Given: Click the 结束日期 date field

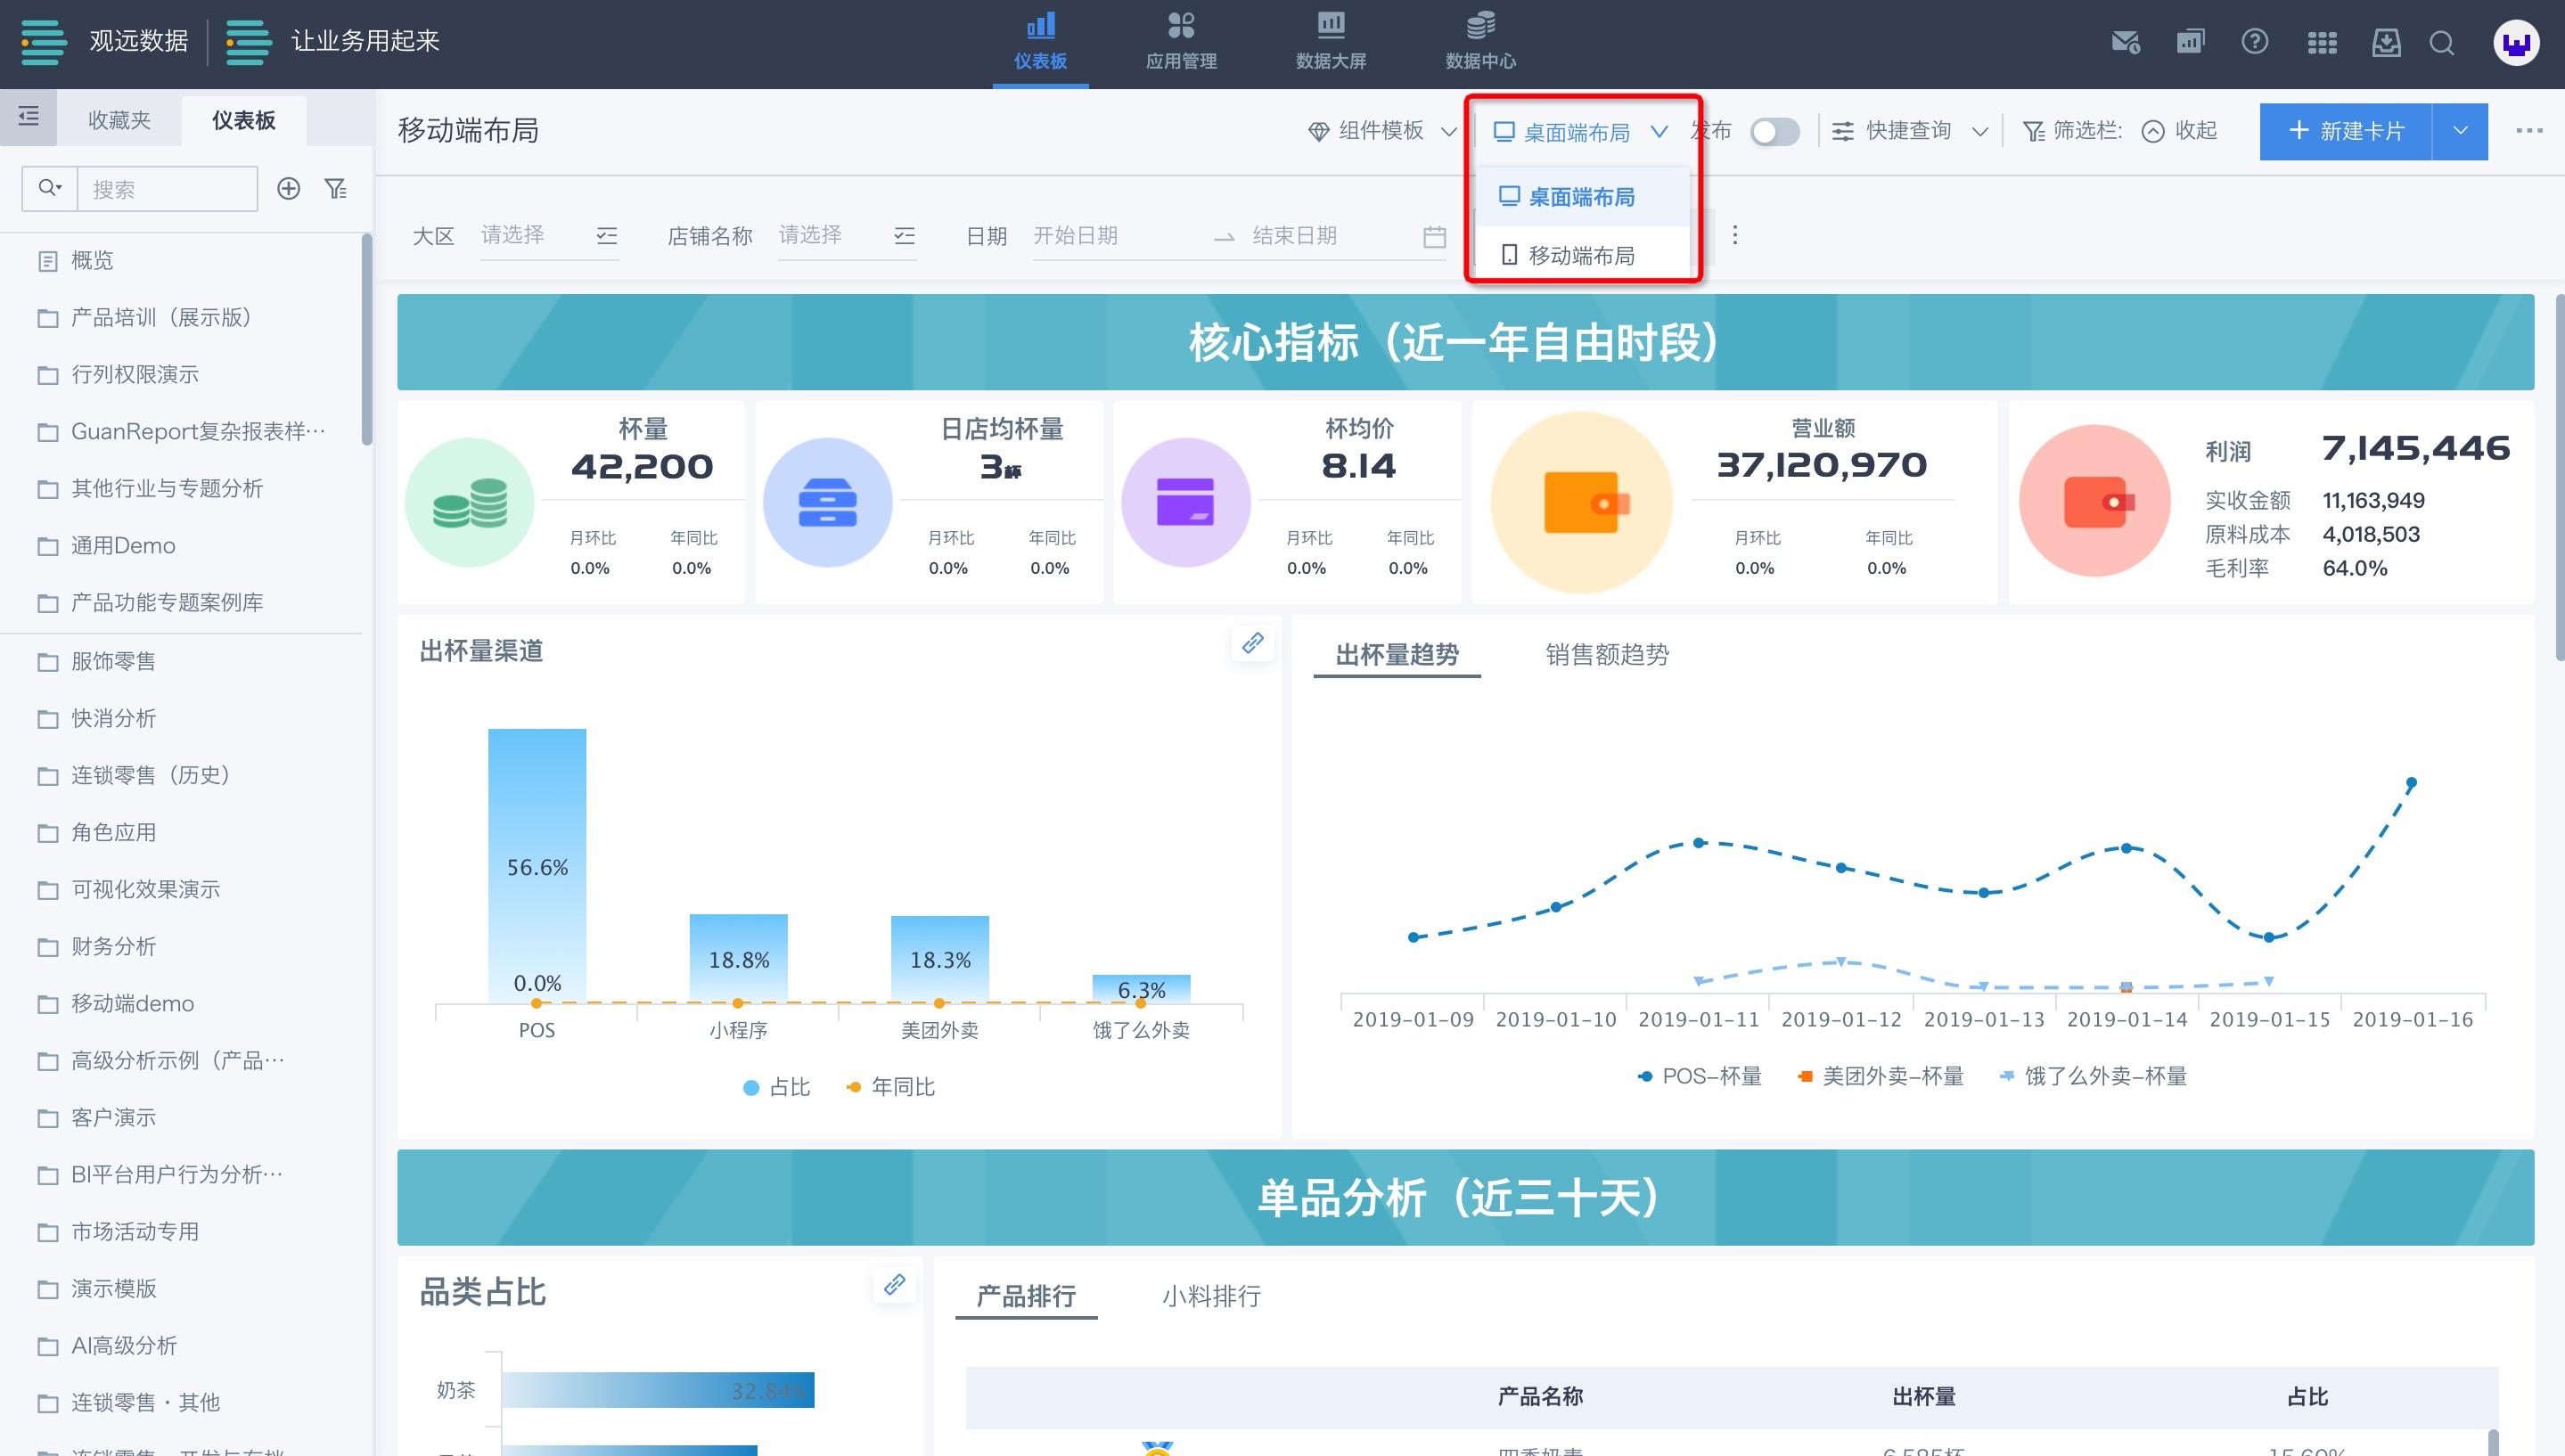Looking at the screenshot, I should pos(1330,236).
